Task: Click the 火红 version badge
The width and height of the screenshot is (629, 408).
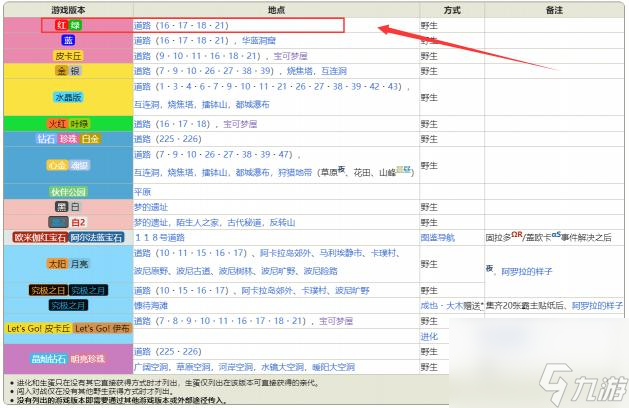Action: pos(57,124)
